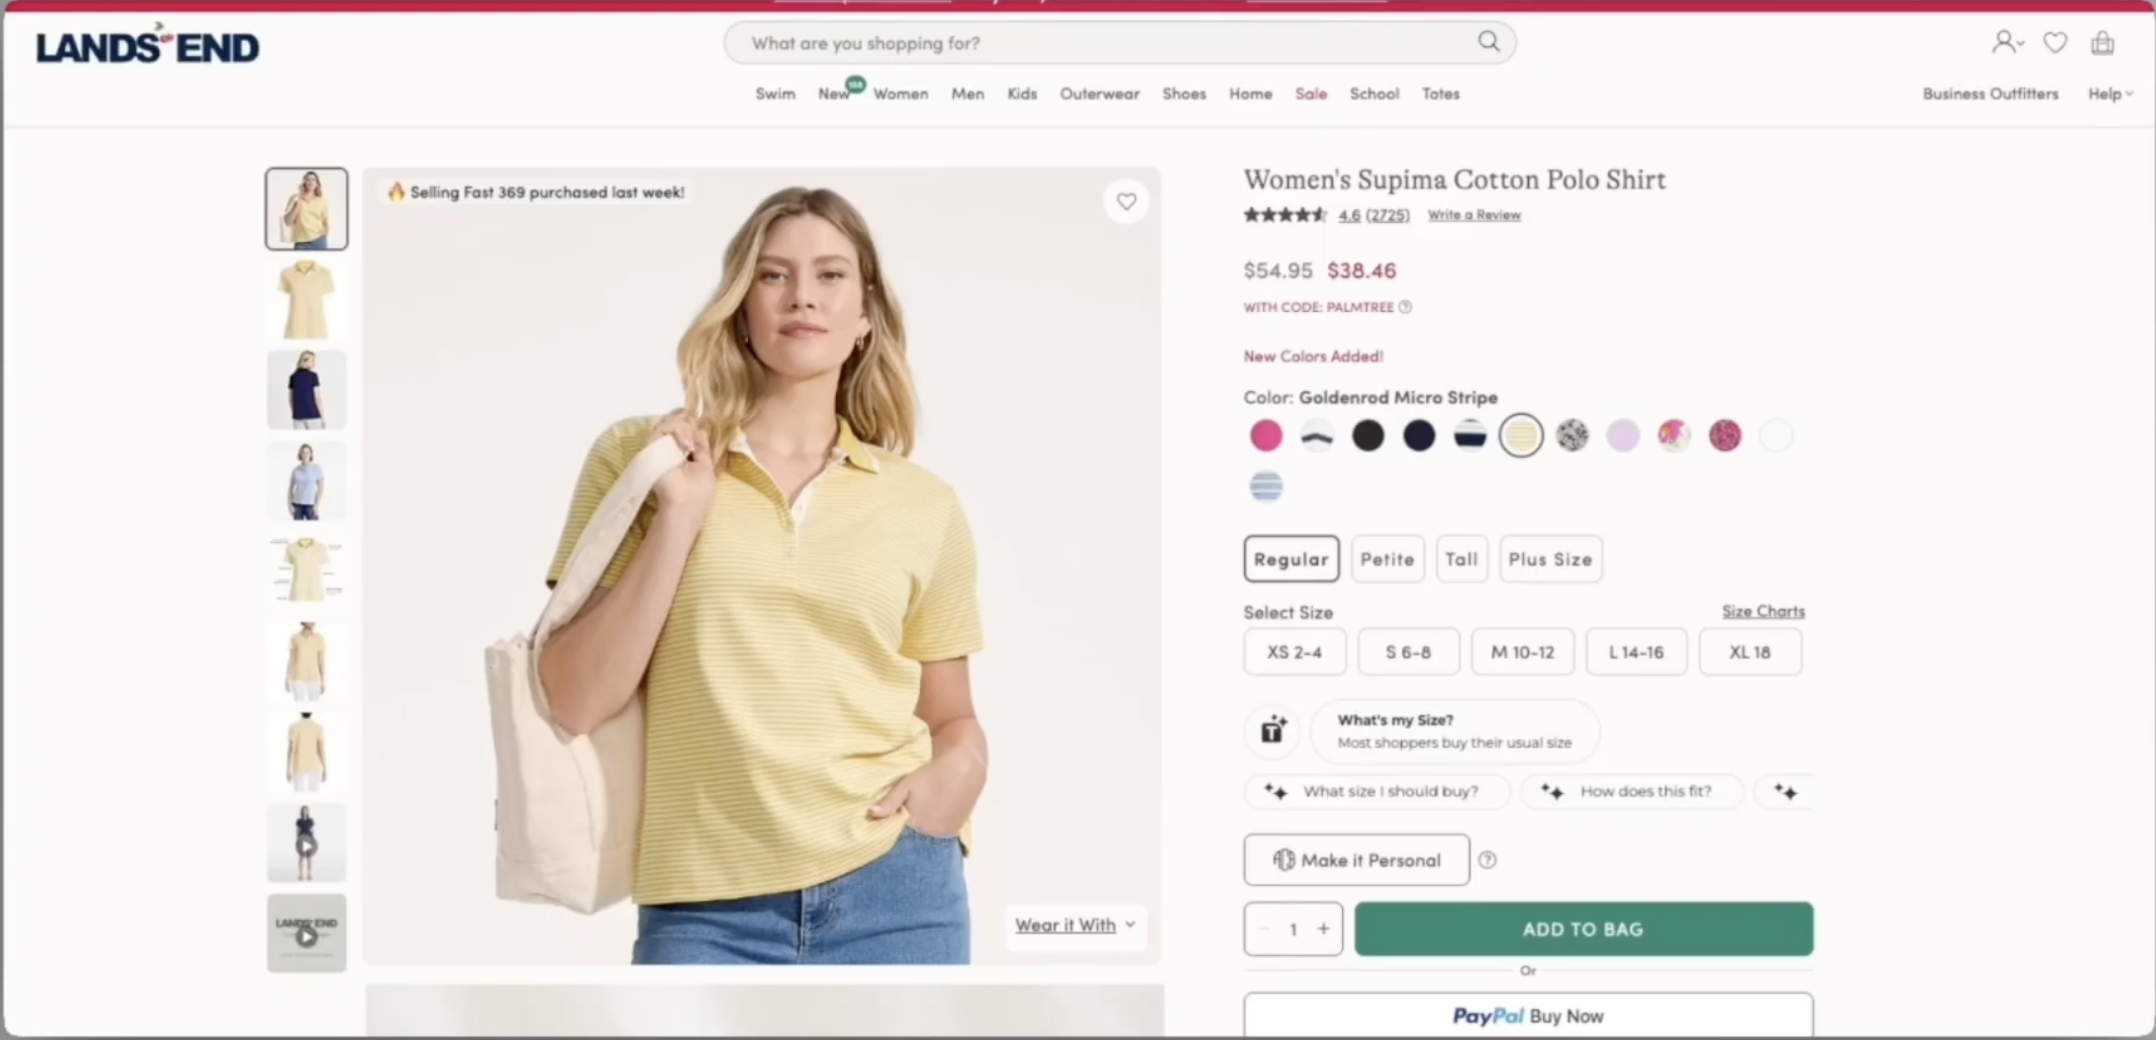Screen dimensions: 2156x1040
Task: Select the navy solid color swatch
Action: [1419, 435]
